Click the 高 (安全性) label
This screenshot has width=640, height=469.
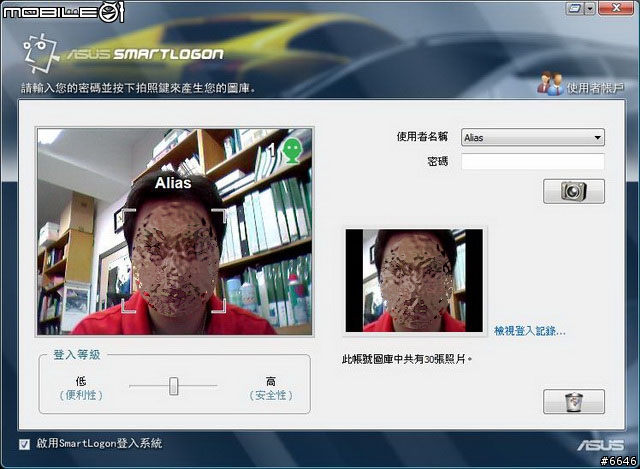click(271, 388)
